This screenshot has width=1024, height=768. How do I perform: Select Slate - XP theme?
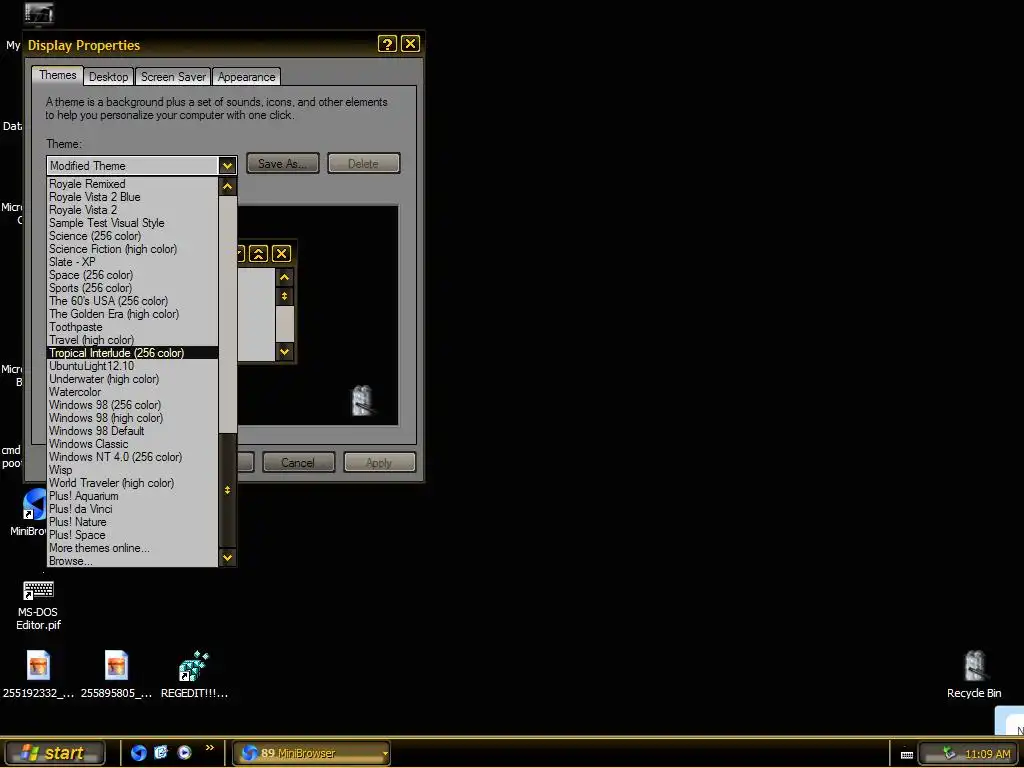133,262
